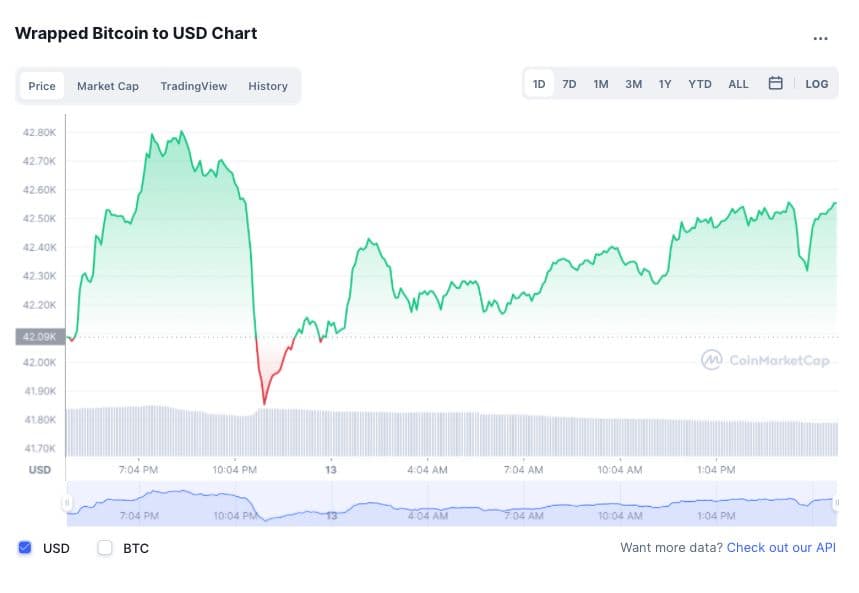This screenshot has width=859, height=593.
Task: Show the 1M time range
Action: coord(601,84)
